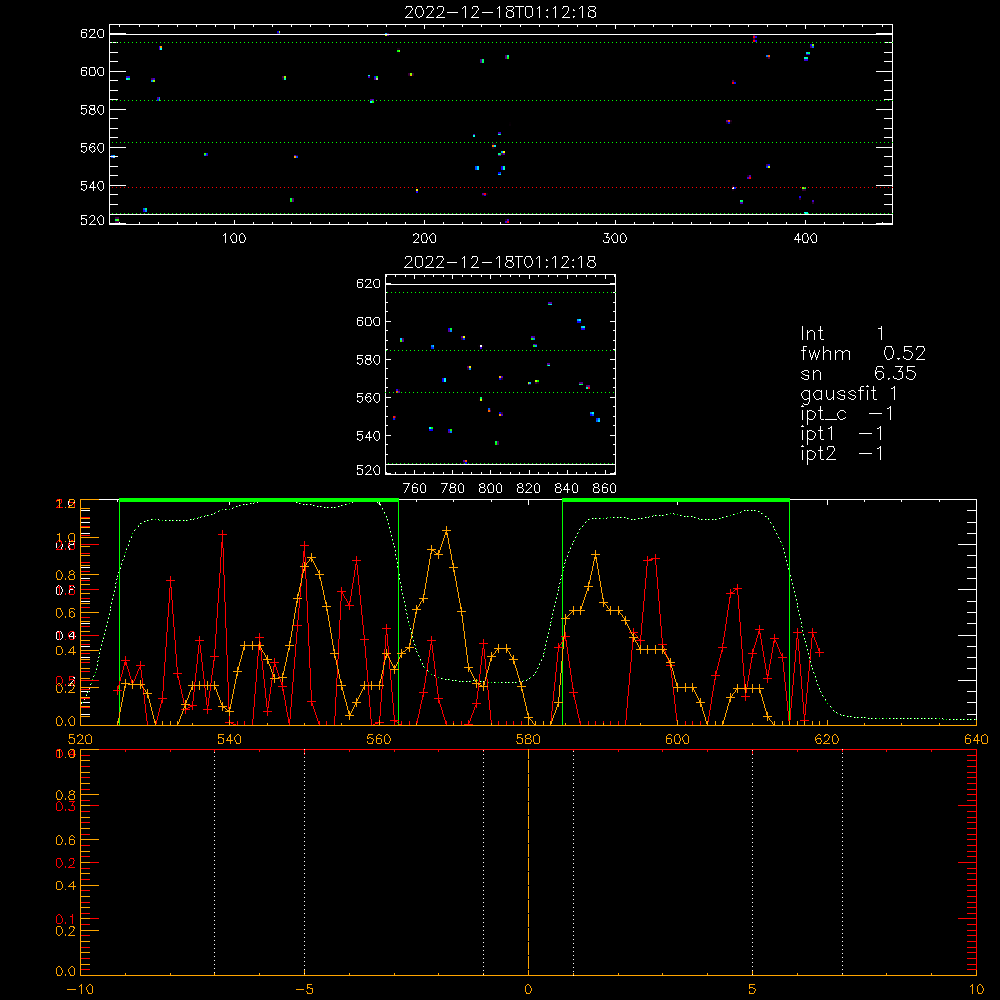Viewport: 1000px width, 1000px height.
Task: Click the thick green bar spanning 585 to 615
Action: coord(676,500)
